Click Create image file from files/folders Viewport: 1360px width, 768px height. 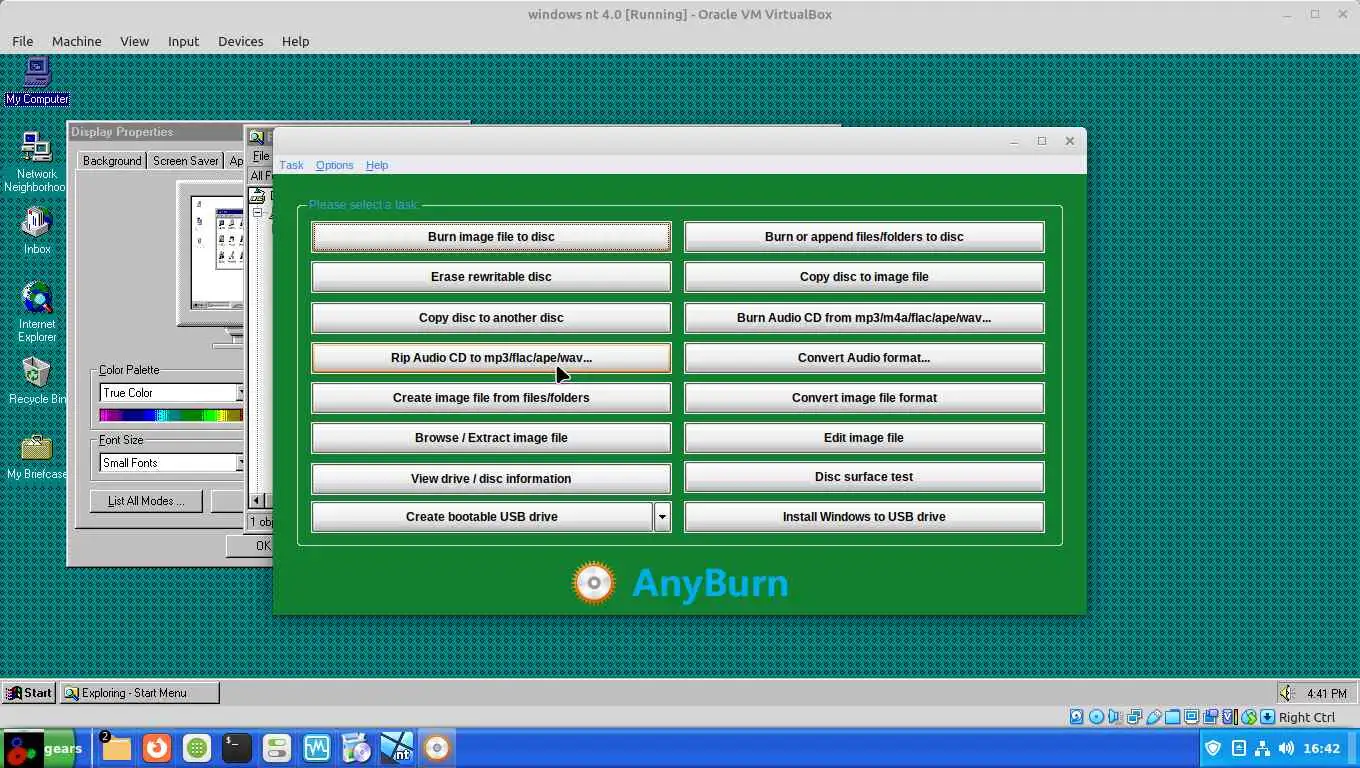coord(491,398)
